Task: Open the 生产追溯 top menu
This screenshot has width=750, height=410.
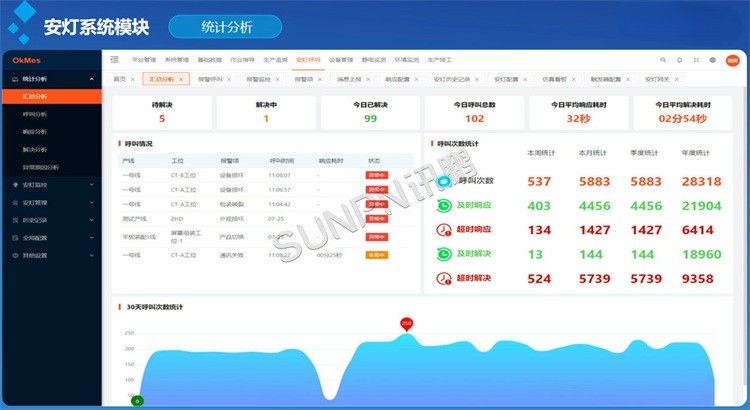Action: point(276,60)
